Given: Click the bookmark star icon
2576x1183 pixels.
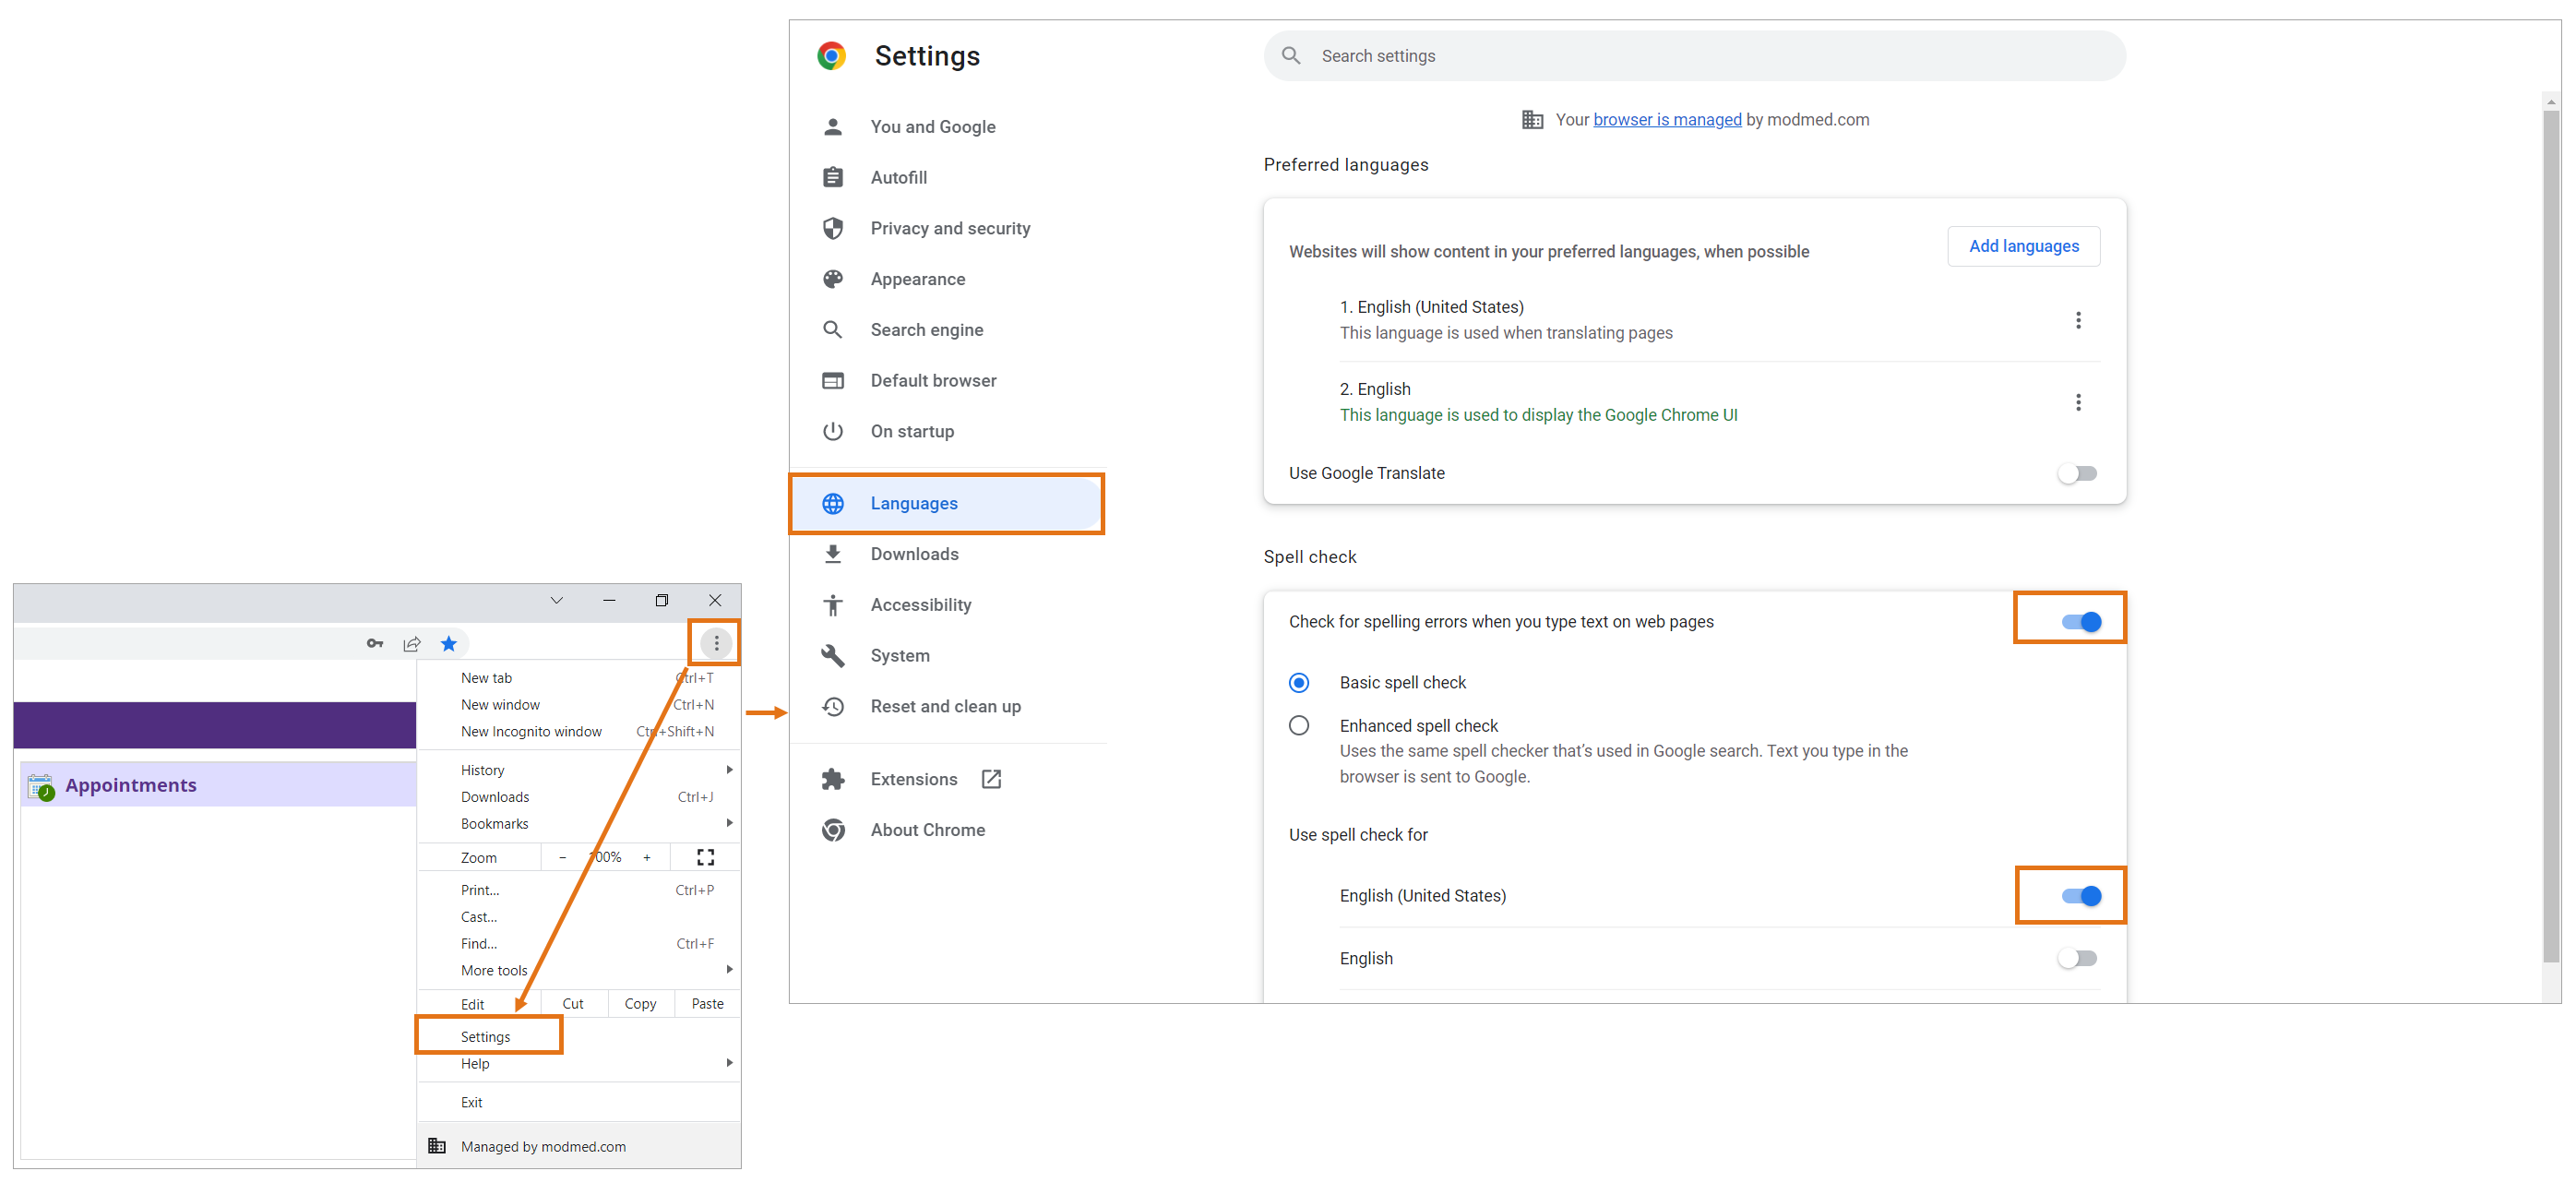Looking at the screenshot, I should pos(449,643).
